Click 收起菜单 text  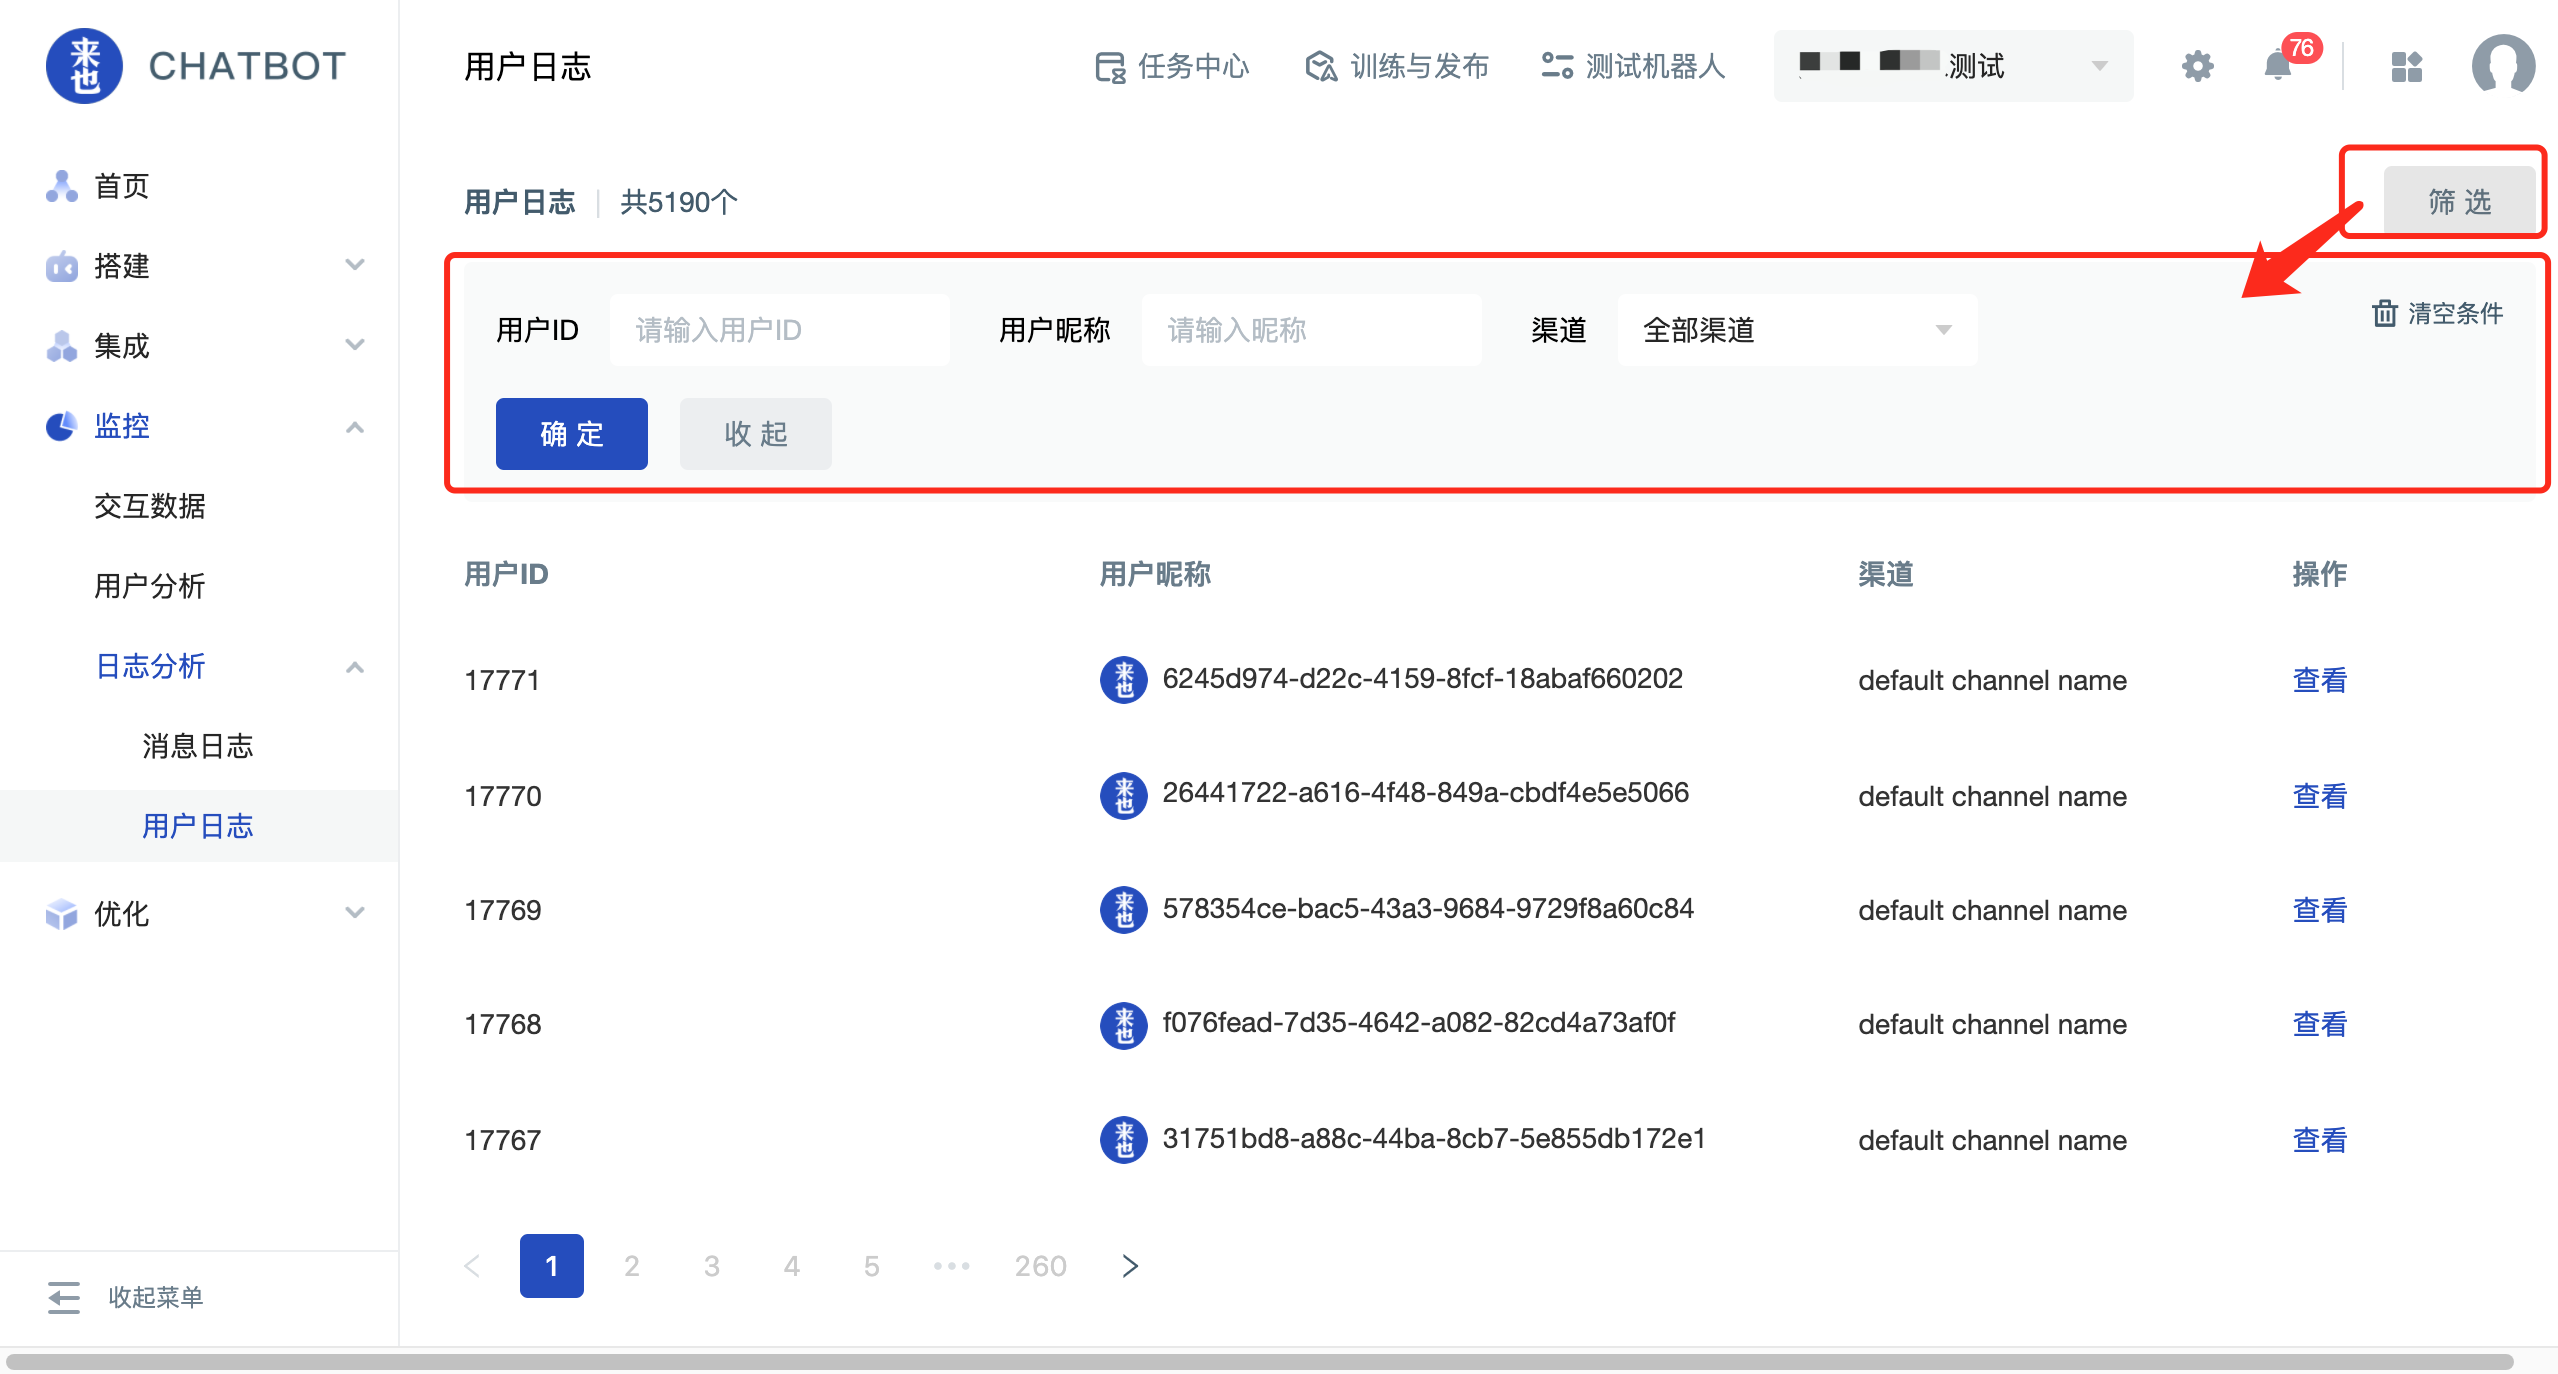point(156,1297)
